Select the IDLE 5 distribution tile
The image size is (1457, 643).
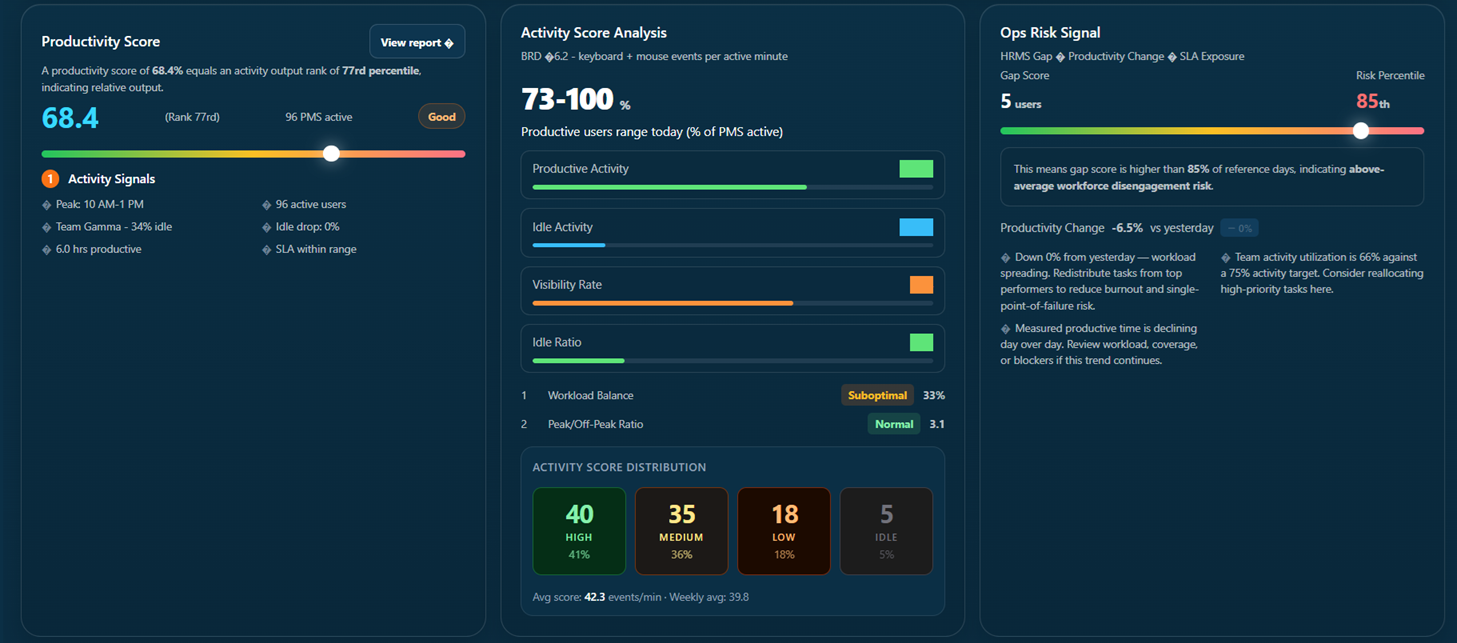click(886, 531)
